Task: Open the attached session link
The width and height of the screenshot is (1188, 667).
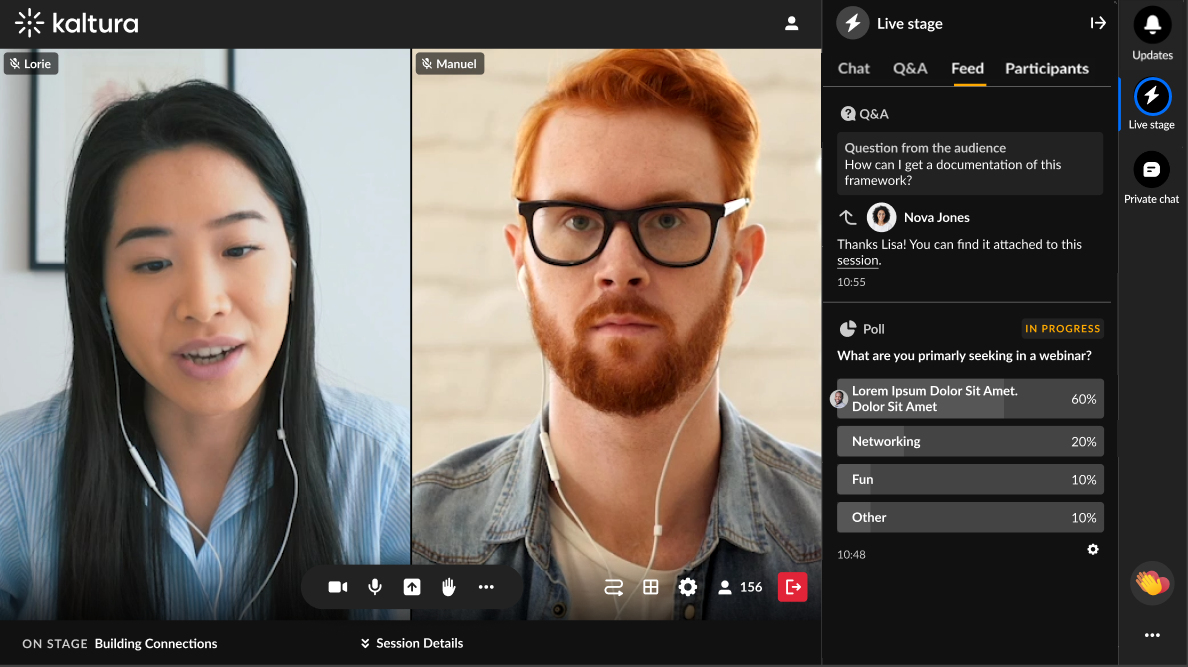Action: pos(858,261)
